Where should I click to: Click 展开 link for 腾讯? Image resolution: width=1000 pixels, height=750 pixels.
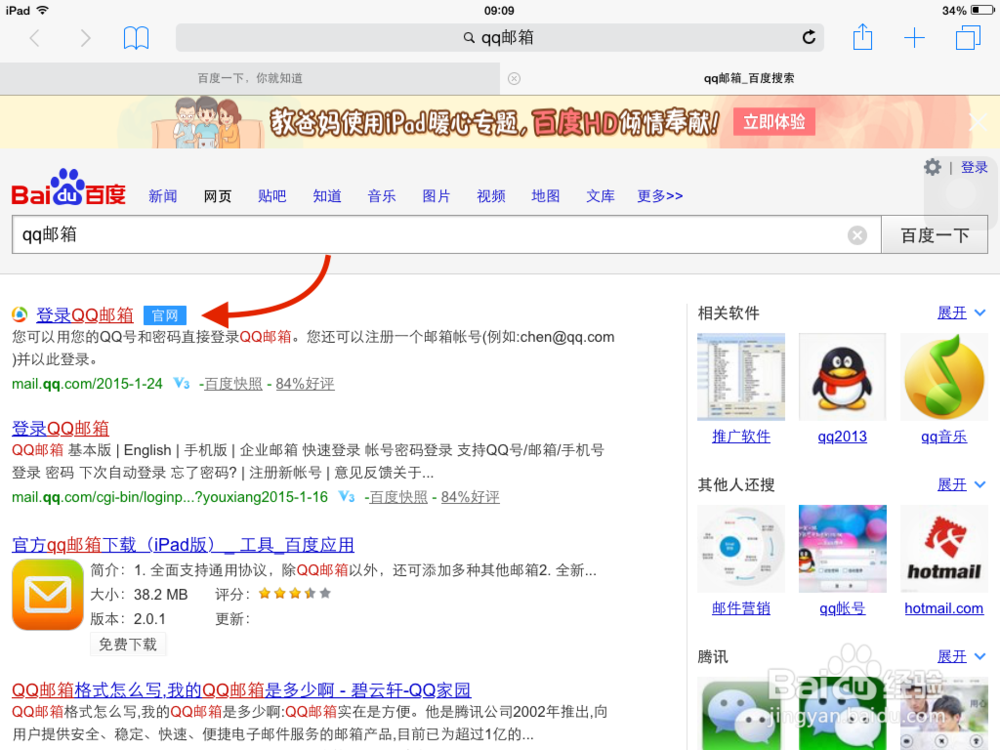[952, 656]
